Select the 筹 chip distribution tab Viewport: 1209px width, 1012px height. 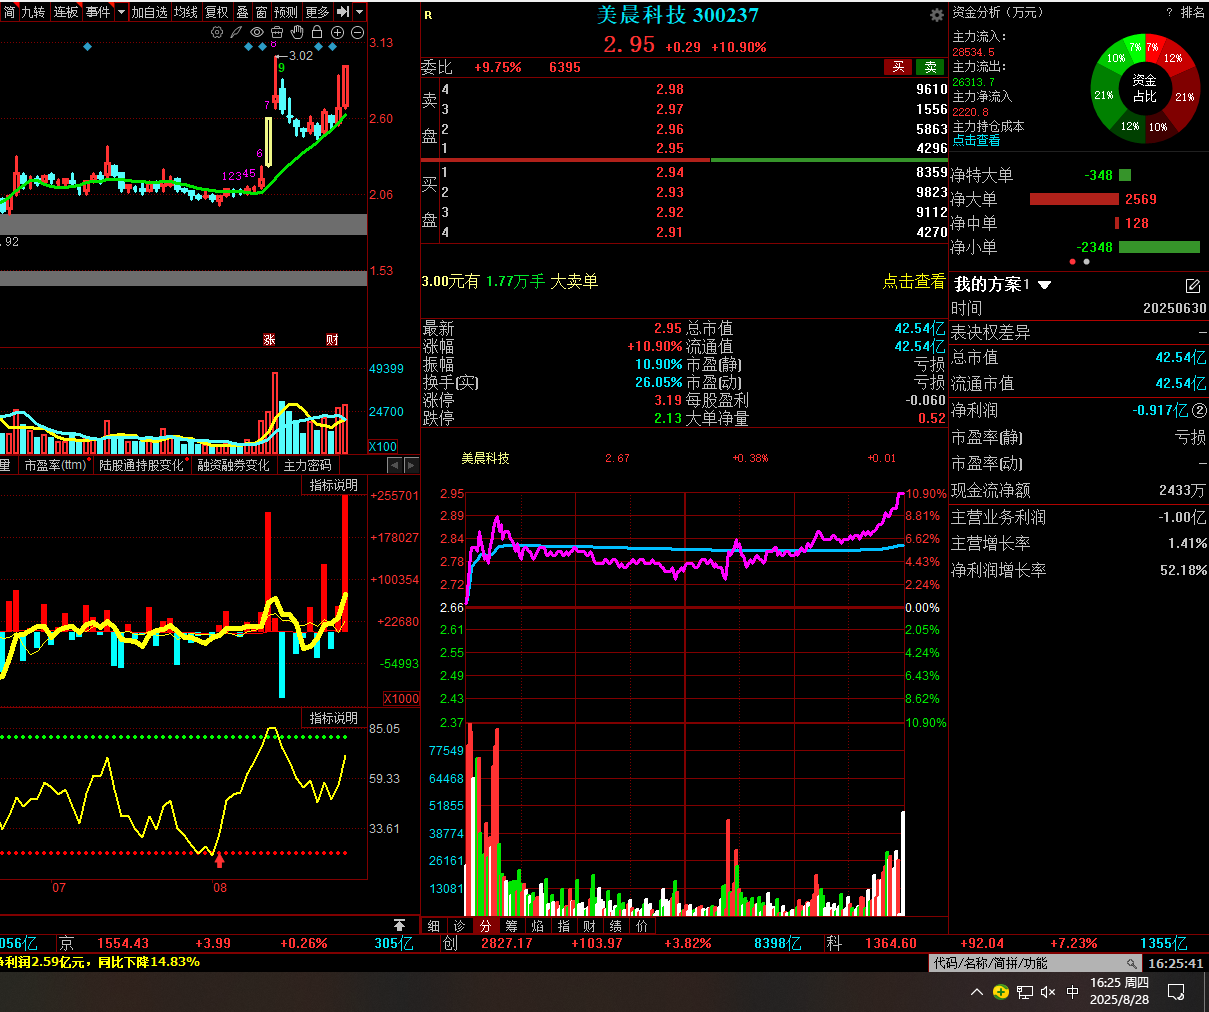[512, 926]
